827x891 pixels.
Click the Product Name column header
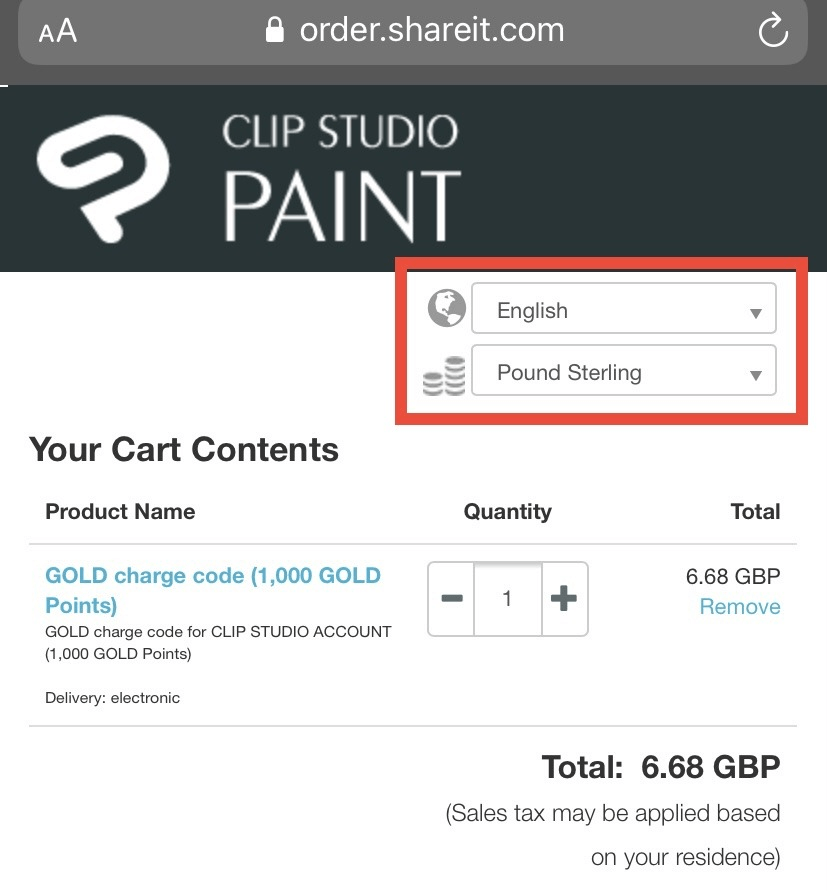click(x=120, y=512)
